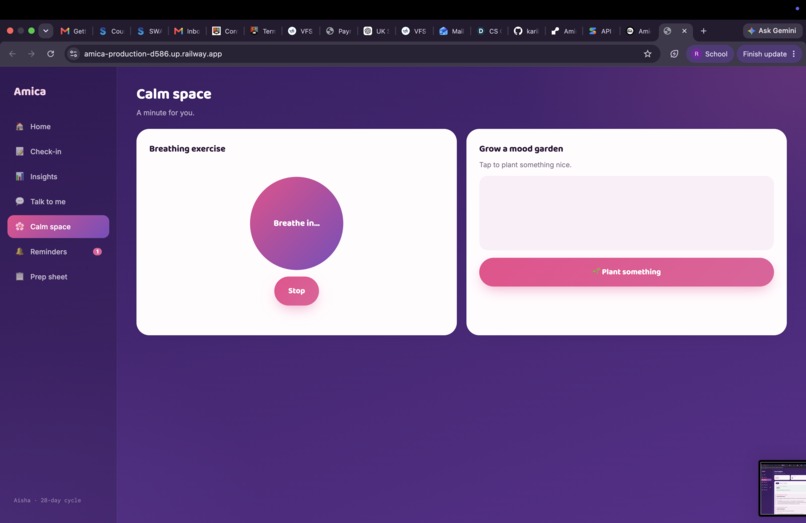
Task: Switch to the 'CS' tab
Action: point(489,31)
